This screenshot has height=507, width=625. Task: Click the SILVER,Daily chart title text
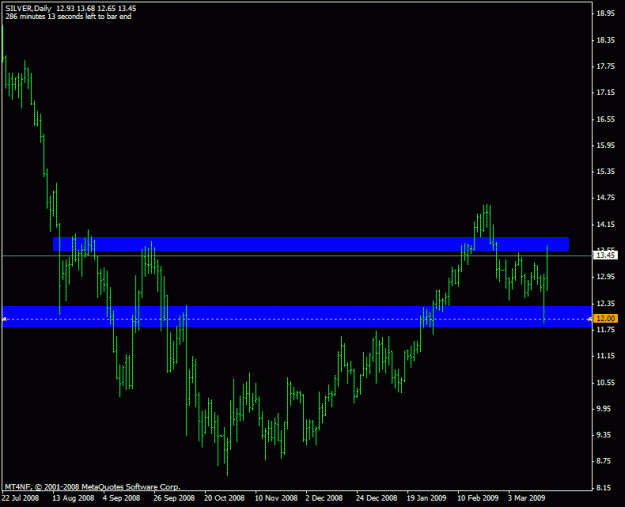[28, 8]
